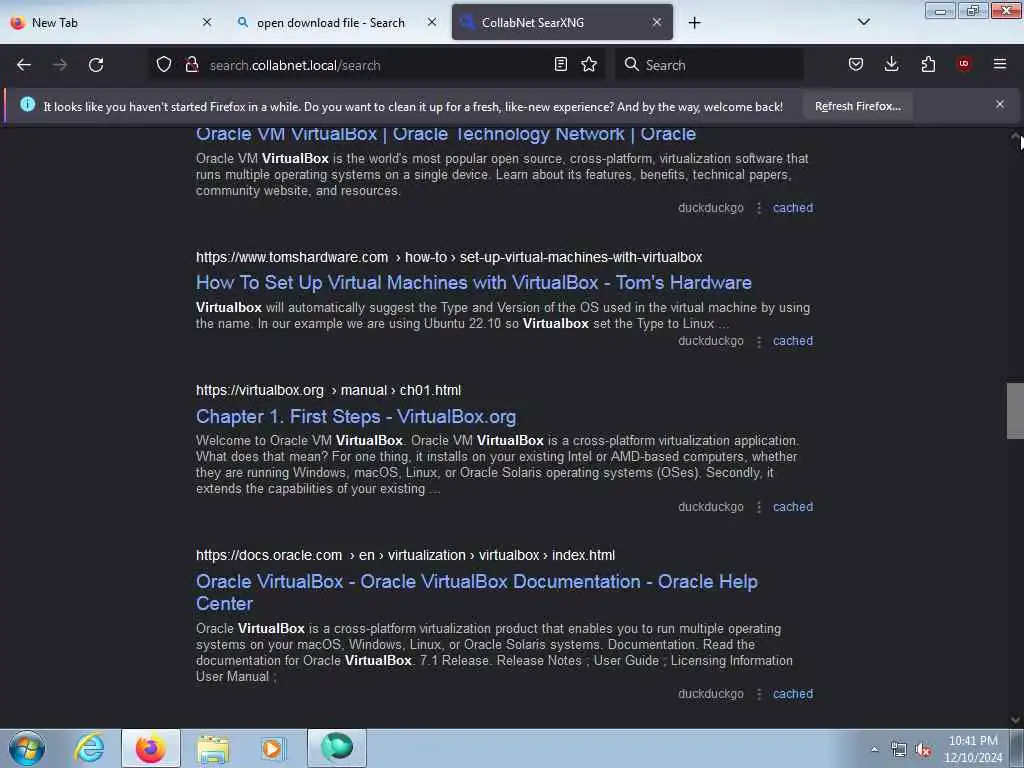Expand the list all tabs chevron
The width and height of the screenshot is (1024, 768).
tap(863, 22)
